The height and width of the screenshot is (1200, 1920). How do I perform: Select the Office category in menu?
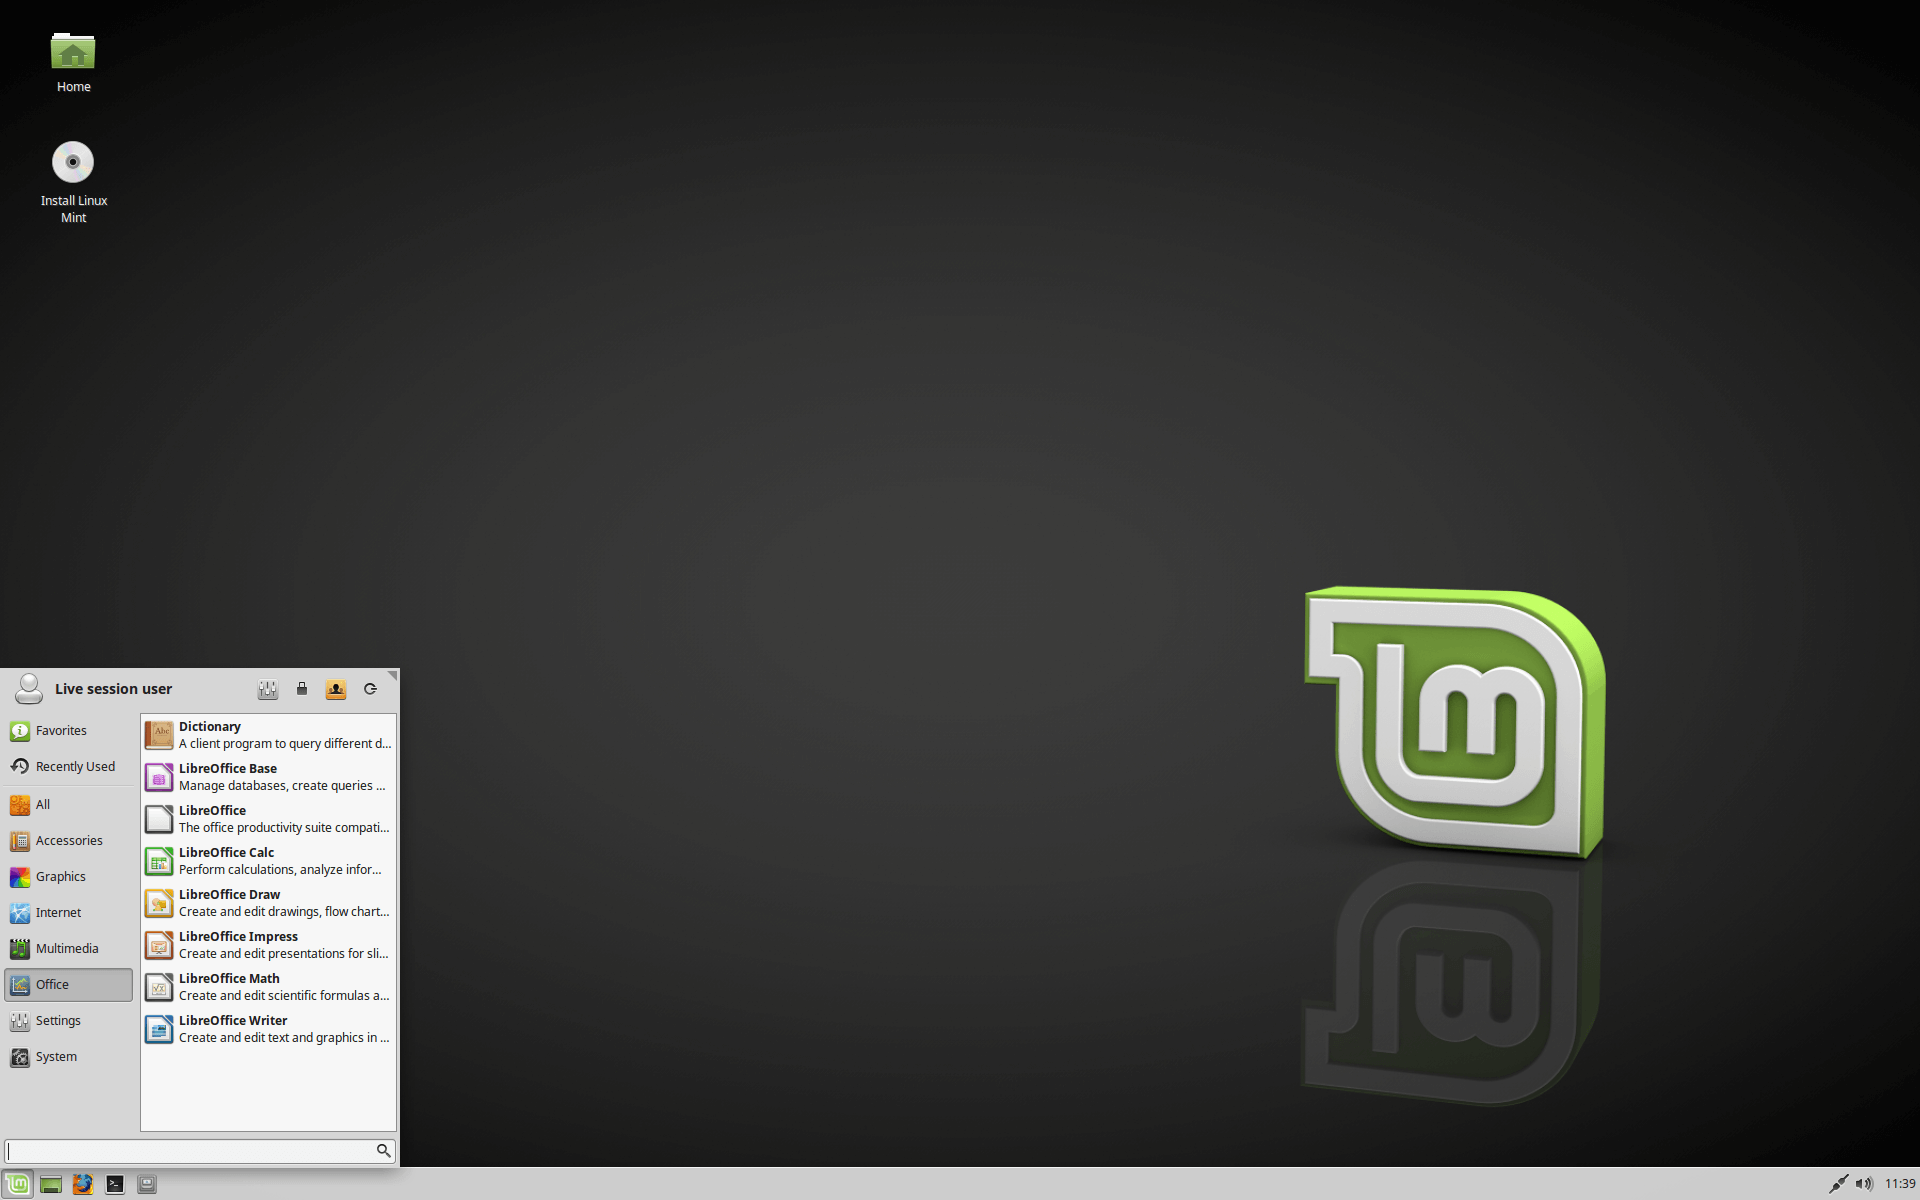(x=70, y=983)
